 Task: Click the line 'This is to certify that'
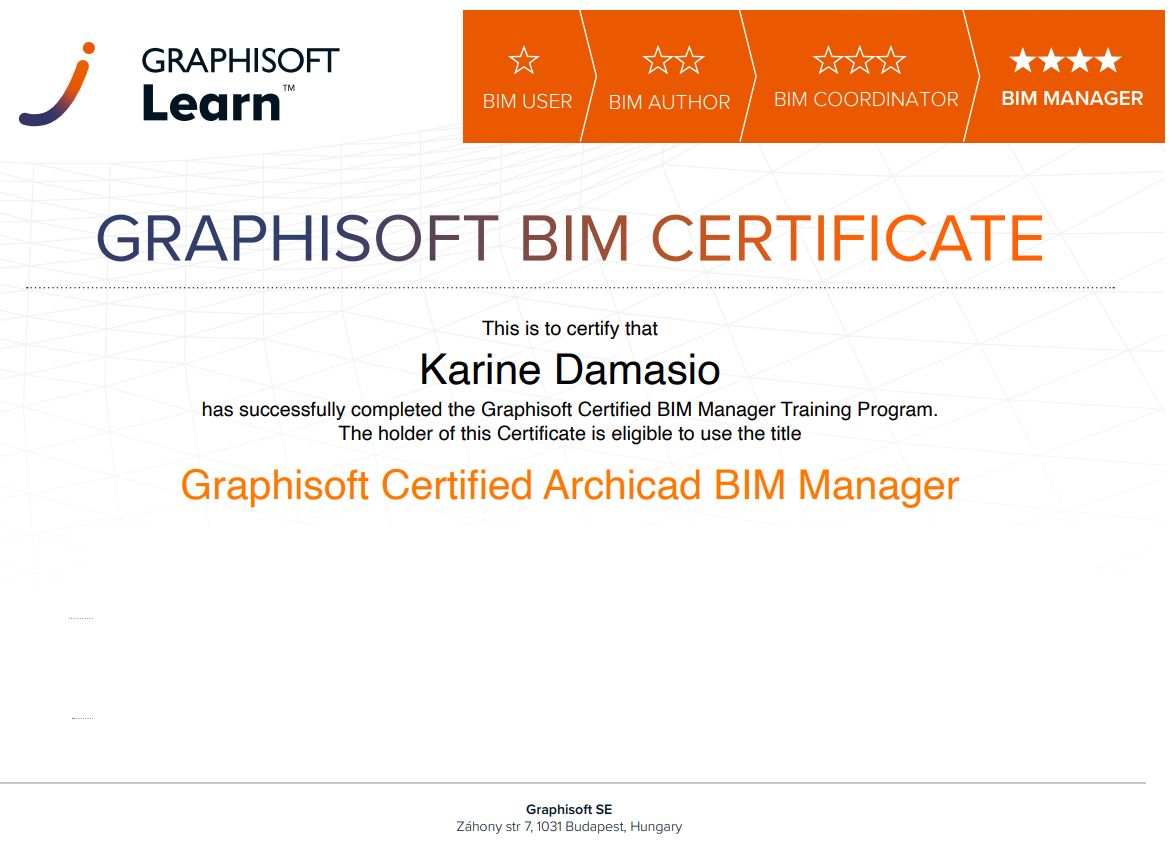coord(570,328)
